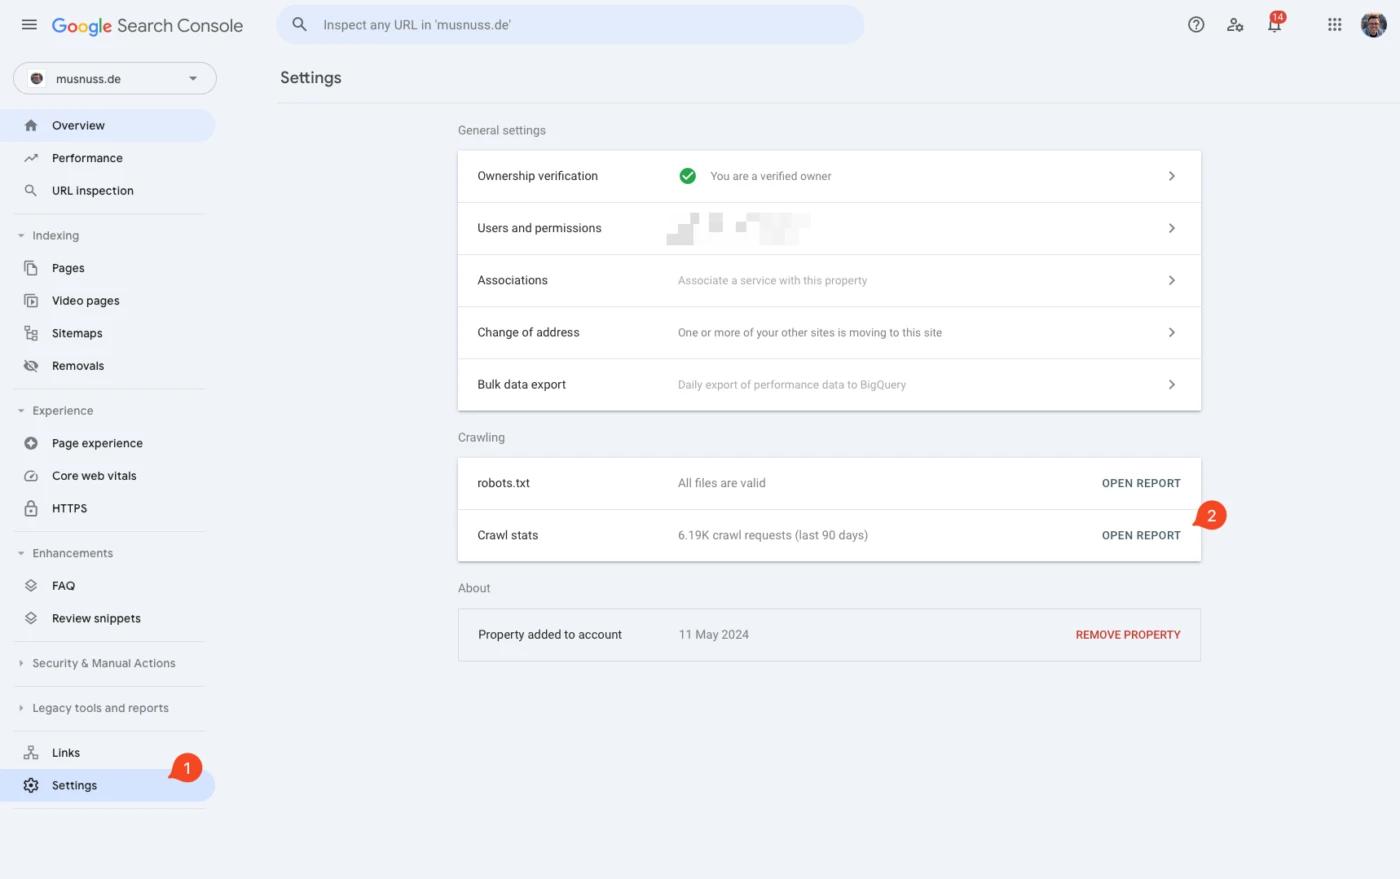1400x879 pixels.
Task: Click "You are a verified owner" text
Action: tap(771, 176)
